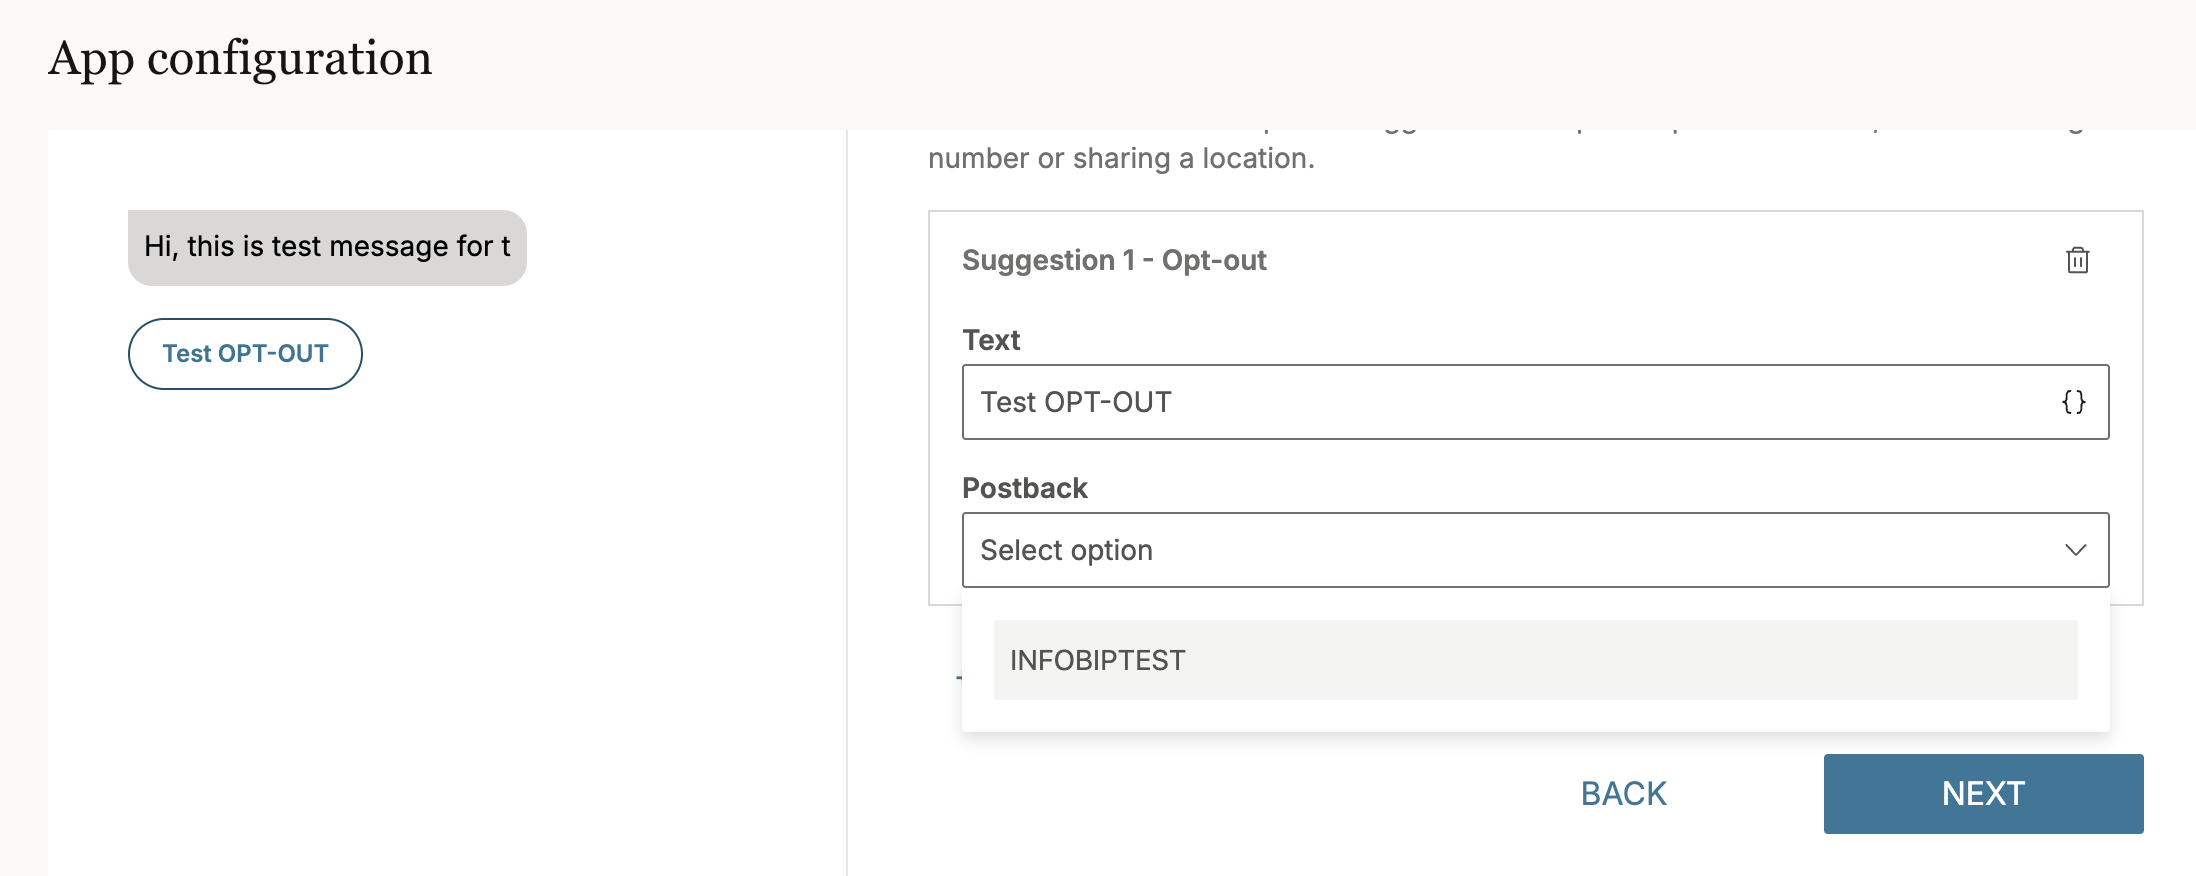Viewport: 2196px width, 876px height.
Task: Go back with the BACK link
Action: point(1623,794)
